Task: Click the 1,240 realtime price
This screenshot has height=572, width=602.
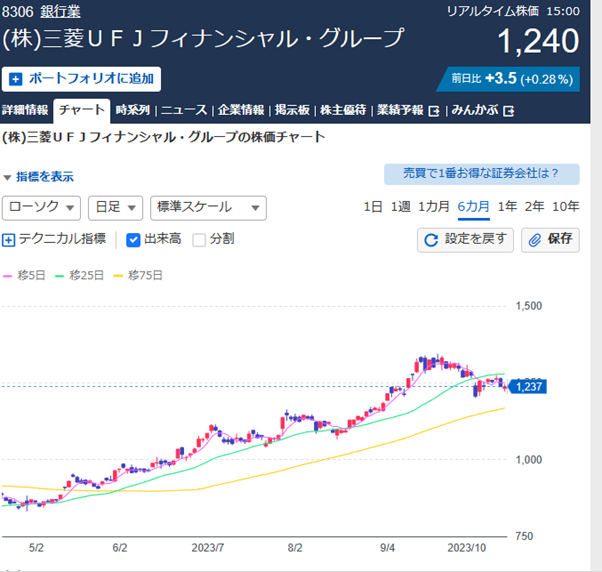Action: tap(538, 41)
